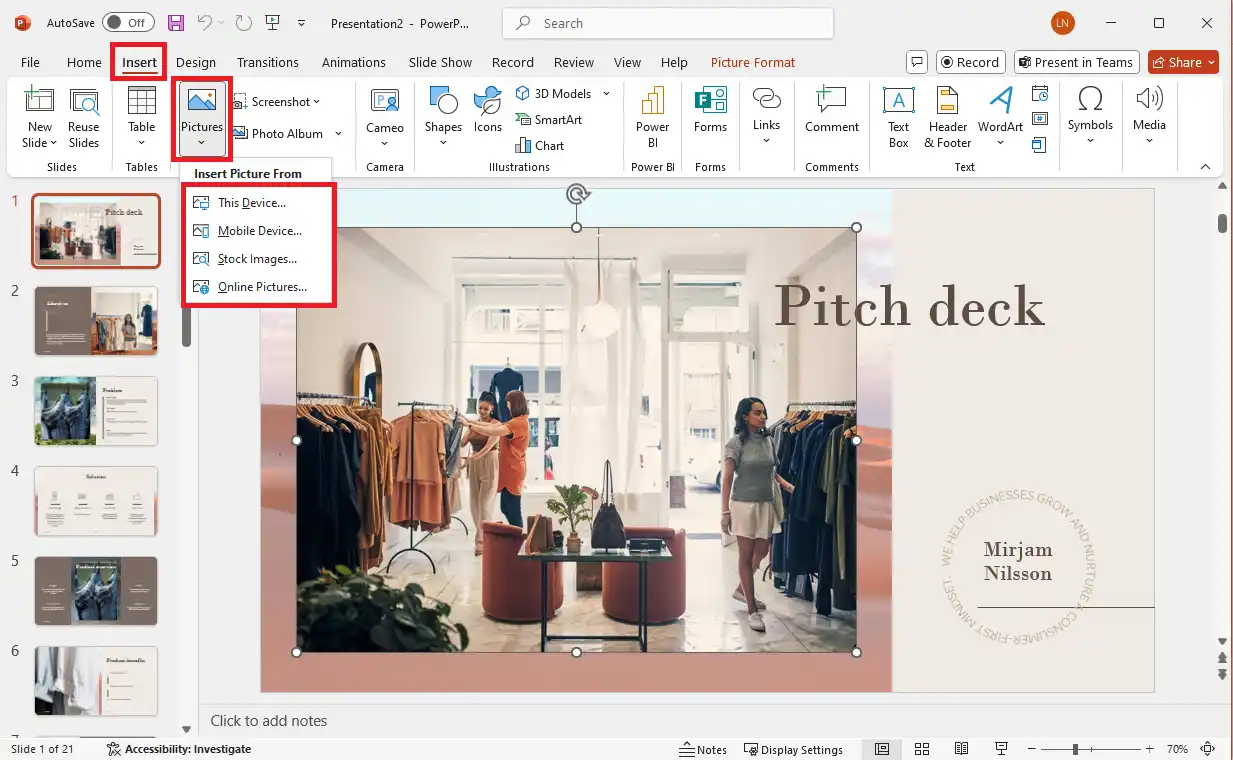This screenshot has width=1233, height=760.
Task: Open the Icons library
Action: point(488,110)
